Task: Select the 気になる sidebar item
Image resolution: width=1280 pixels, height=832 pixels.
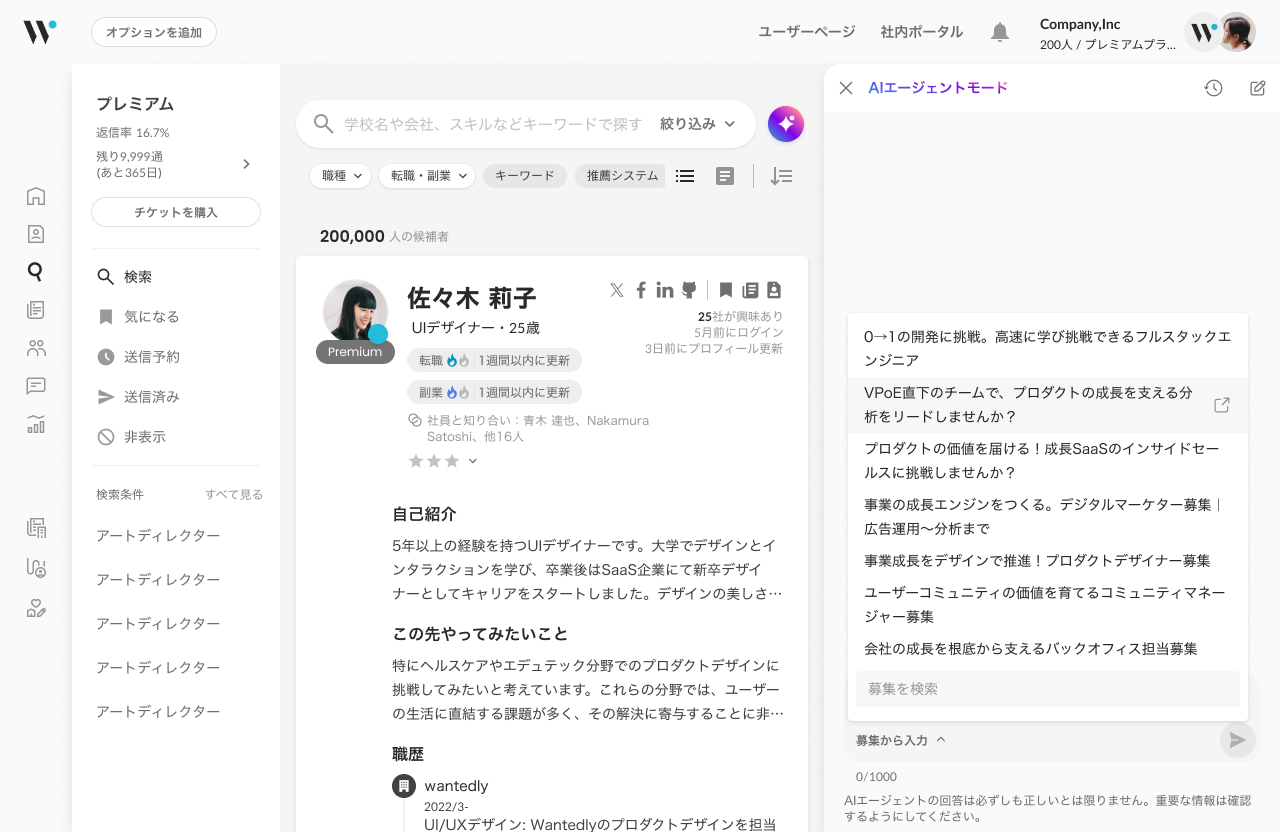Action: tap(151, 317)
